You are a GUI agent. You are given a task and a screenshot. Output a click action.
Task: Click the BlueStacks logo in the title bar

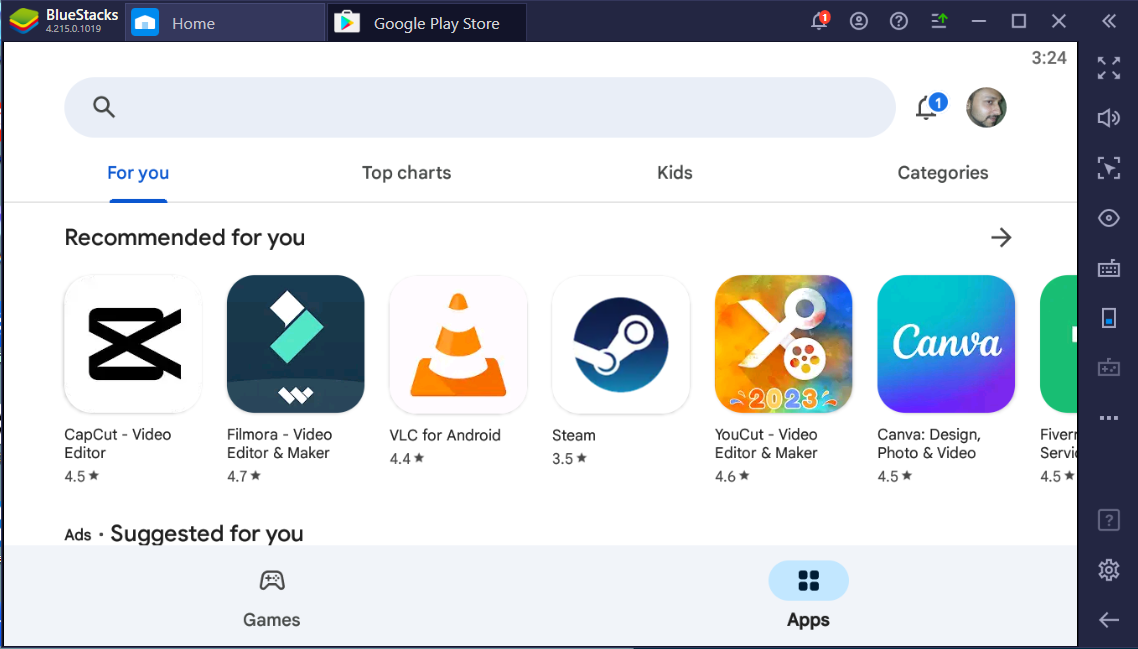click(25, 21)
